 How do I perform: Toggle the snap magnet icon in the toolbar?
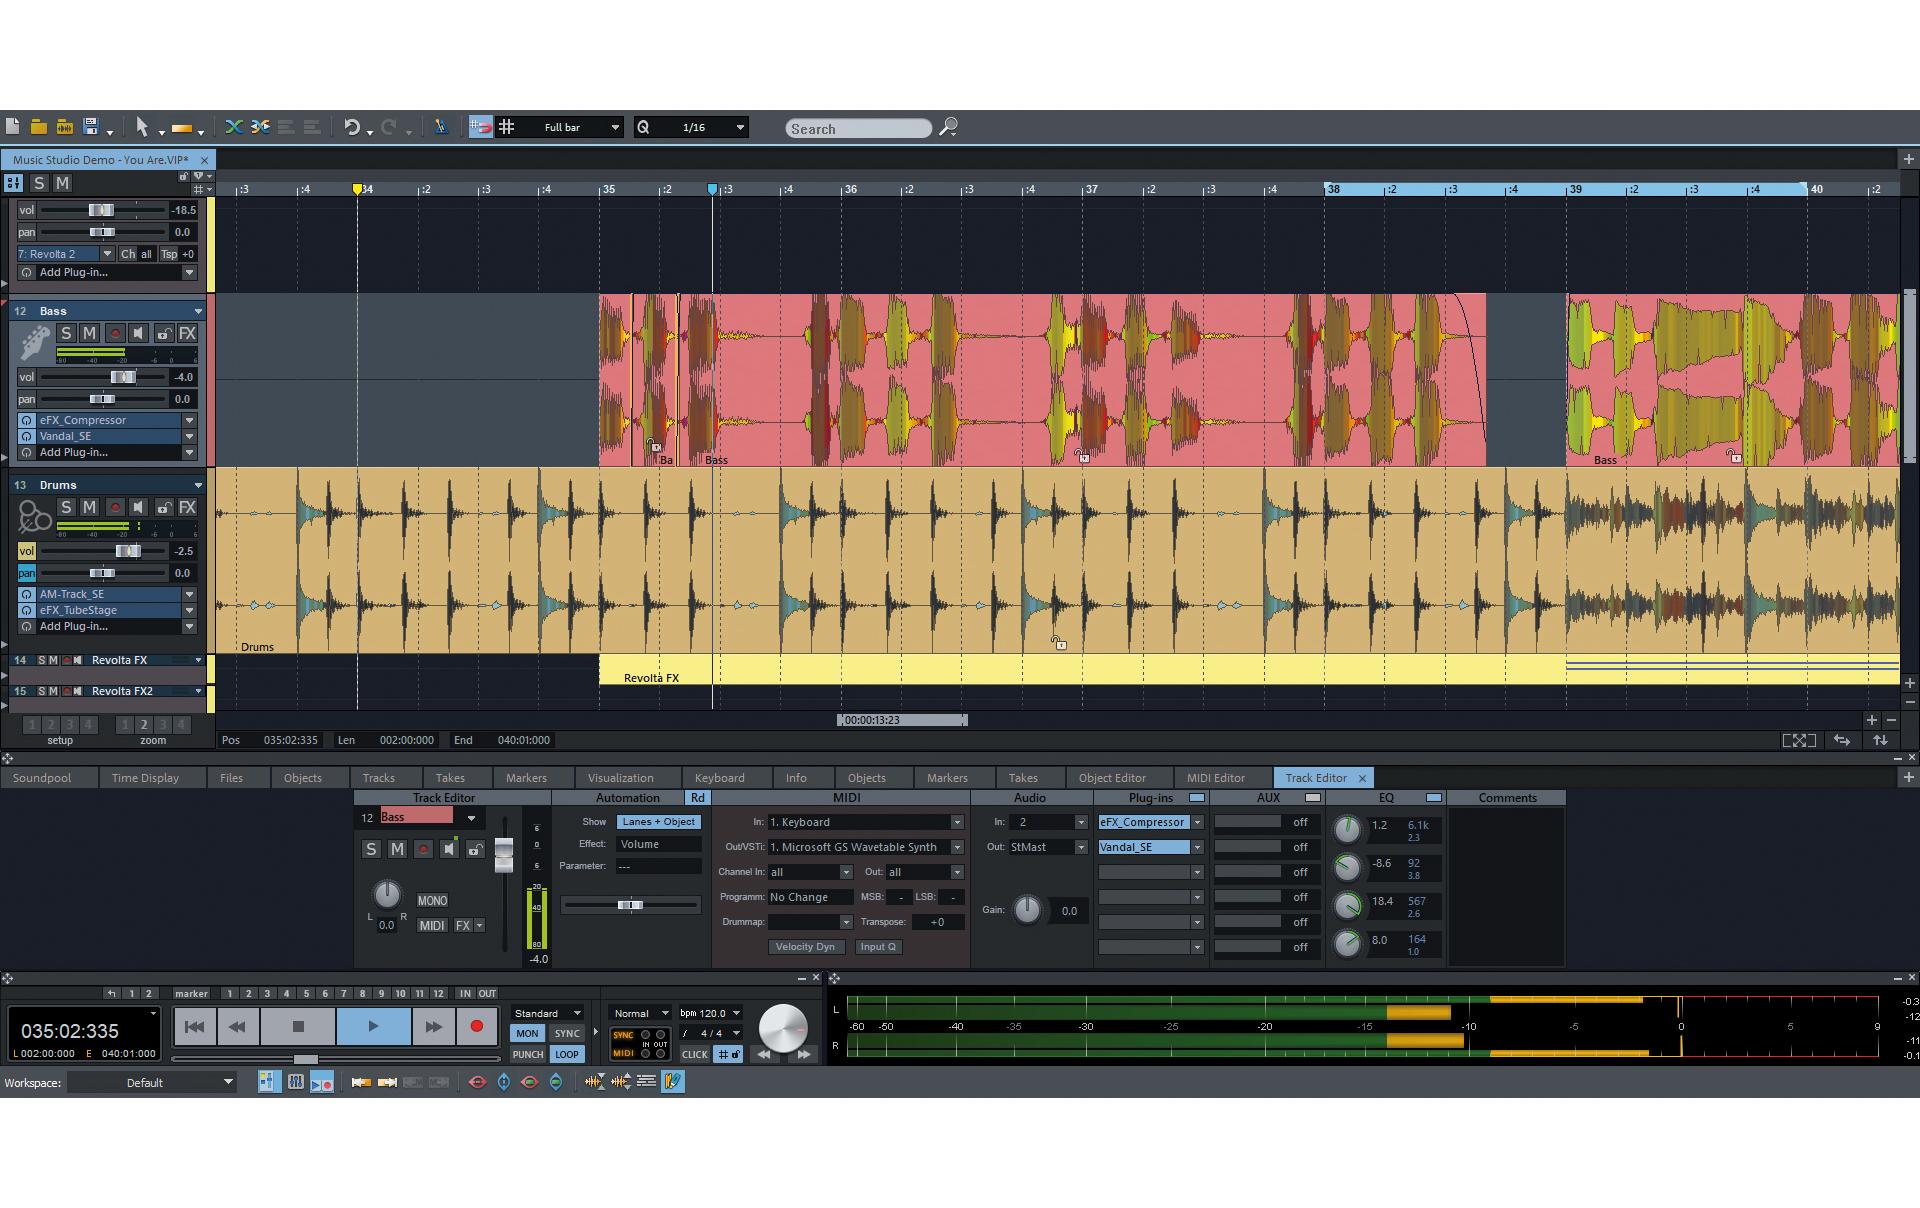[481, 127]
